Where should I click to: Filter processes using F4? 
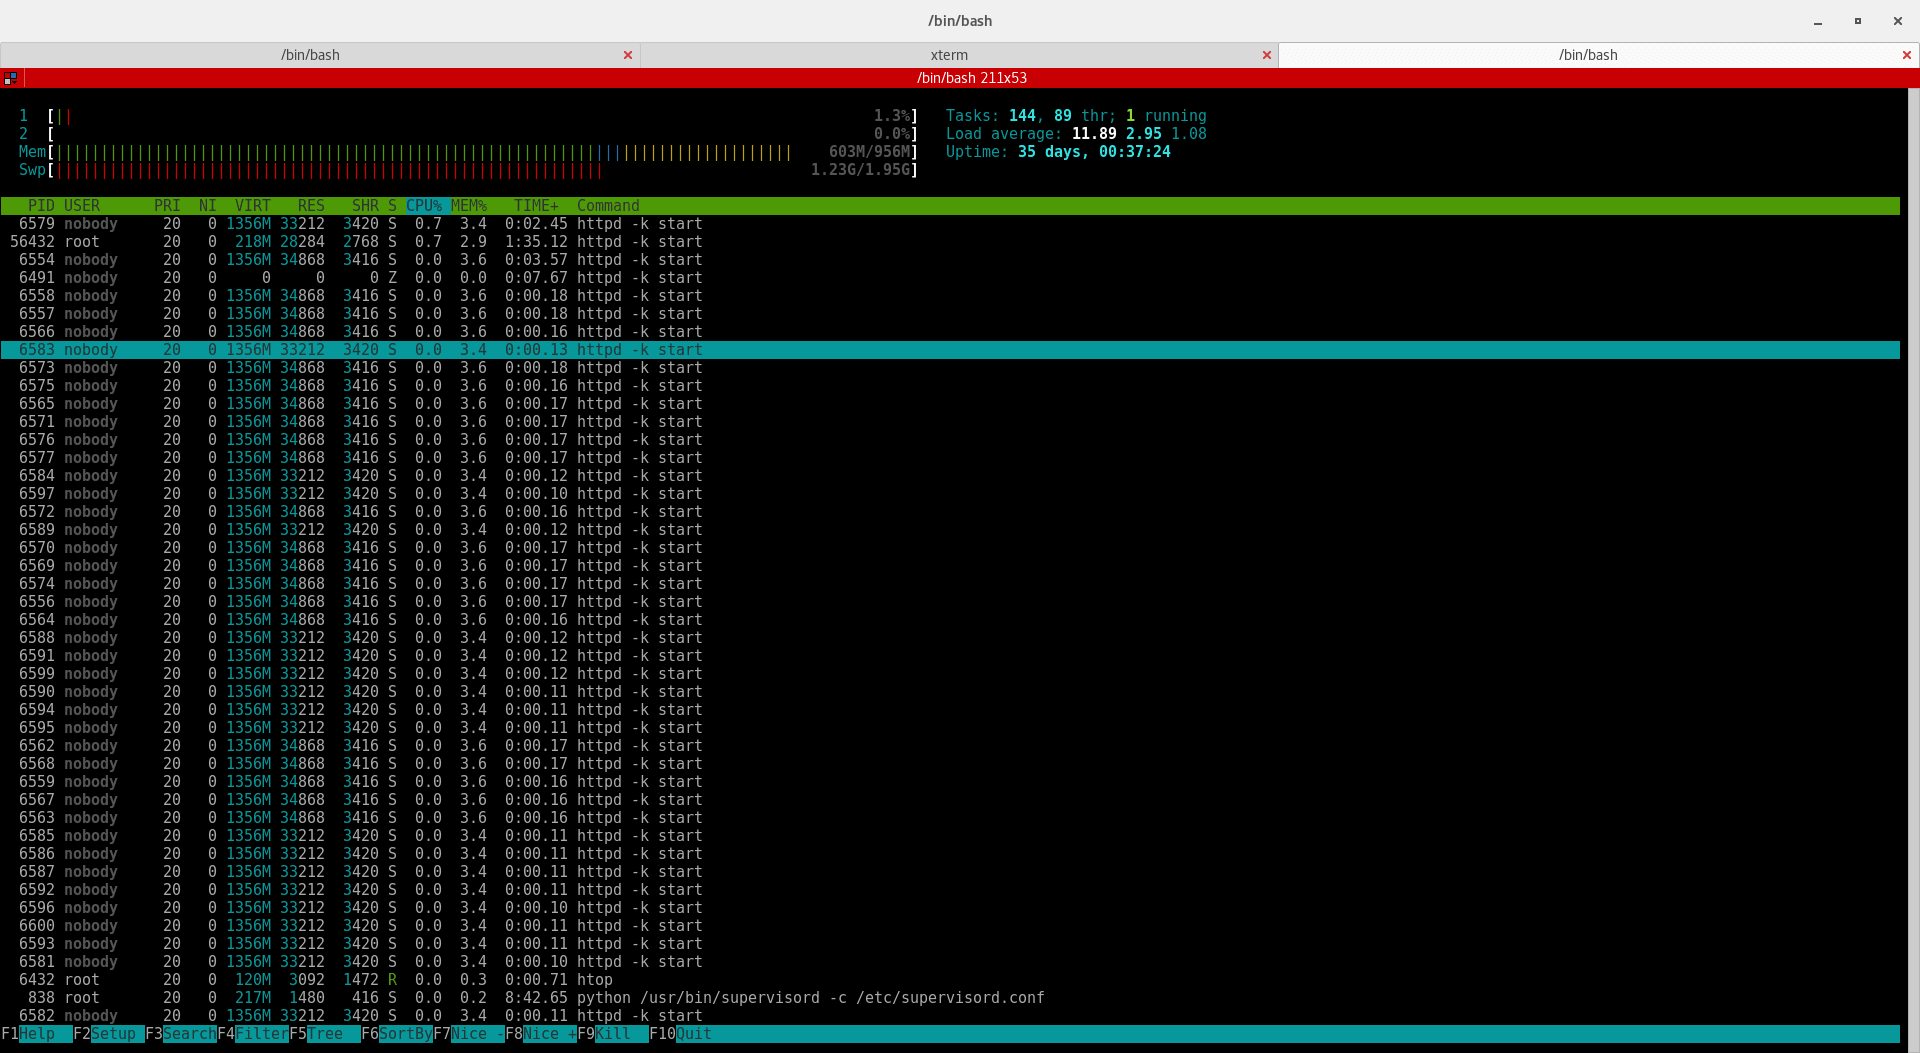coord(255,1034)
